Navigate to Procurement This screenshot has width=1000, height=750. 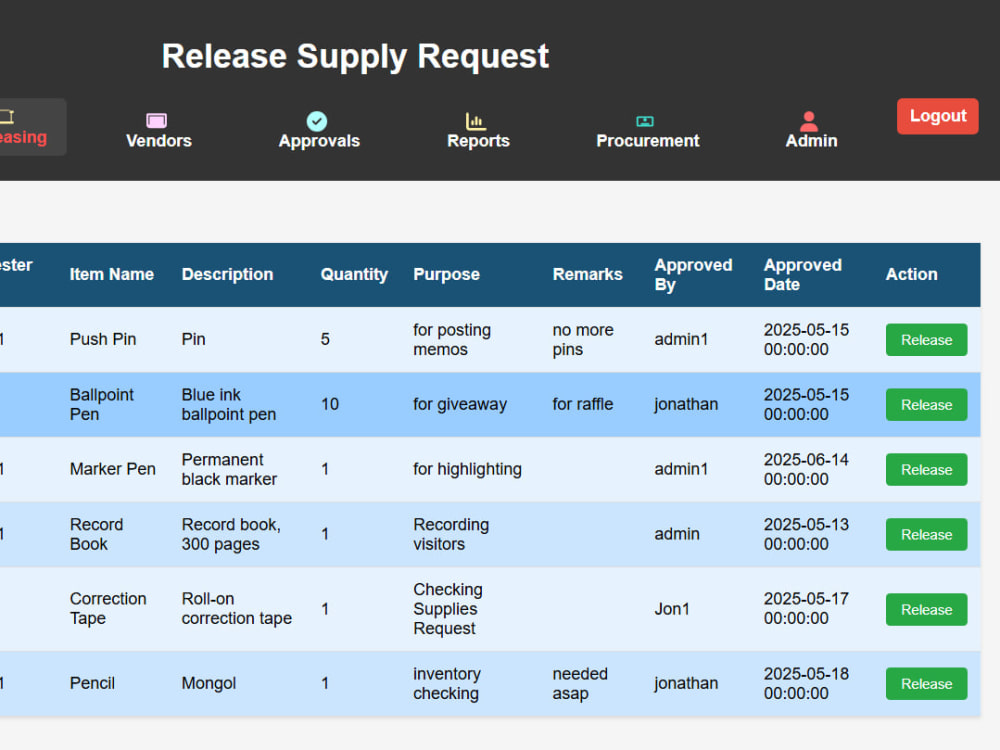pos(647,141)
